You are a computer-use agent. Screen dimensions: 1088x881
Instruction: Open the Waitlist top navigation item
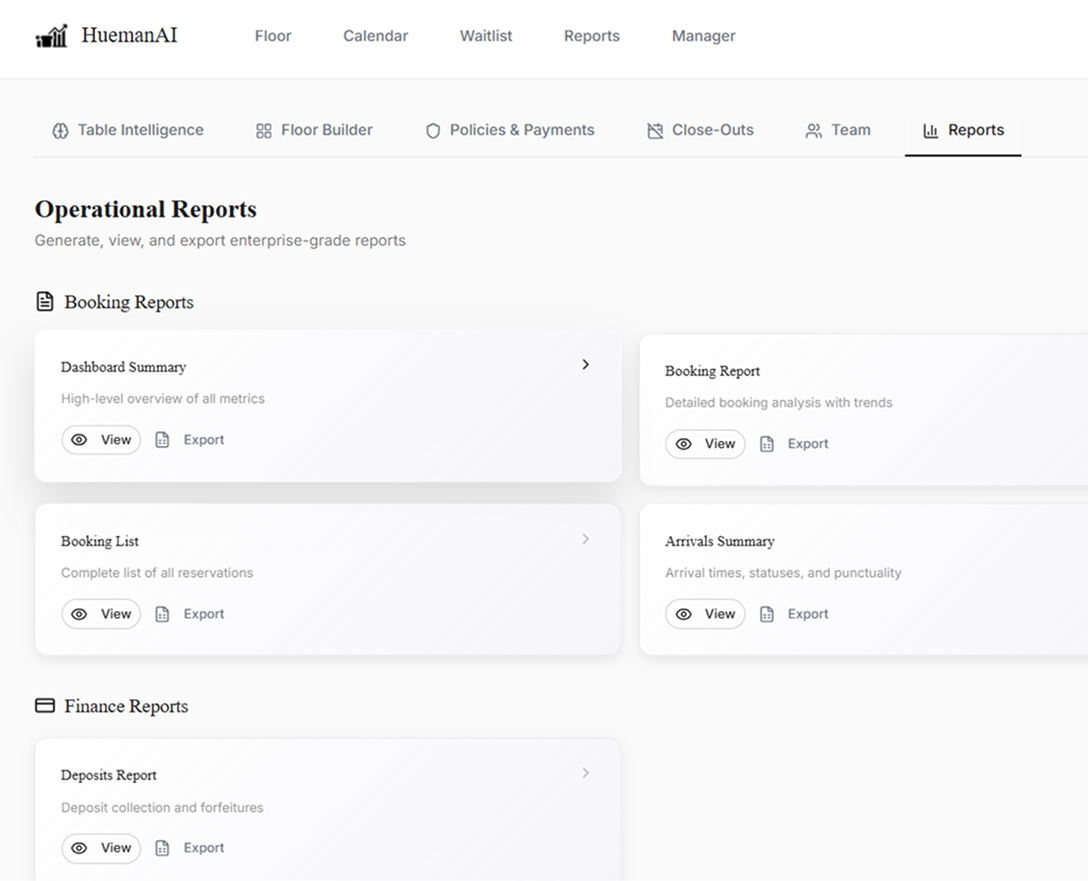(486, 36)
